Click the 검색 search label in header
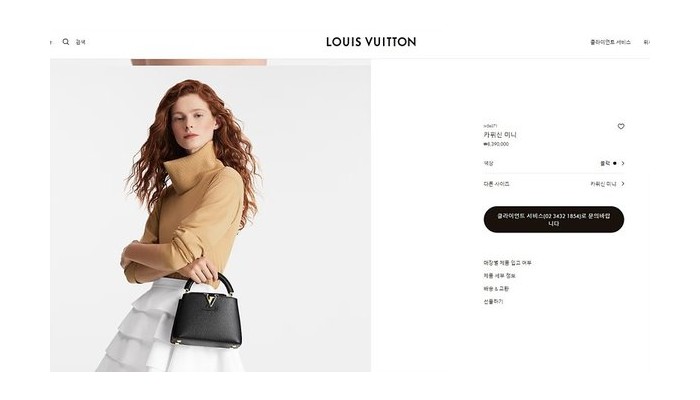 pos(80,42)
